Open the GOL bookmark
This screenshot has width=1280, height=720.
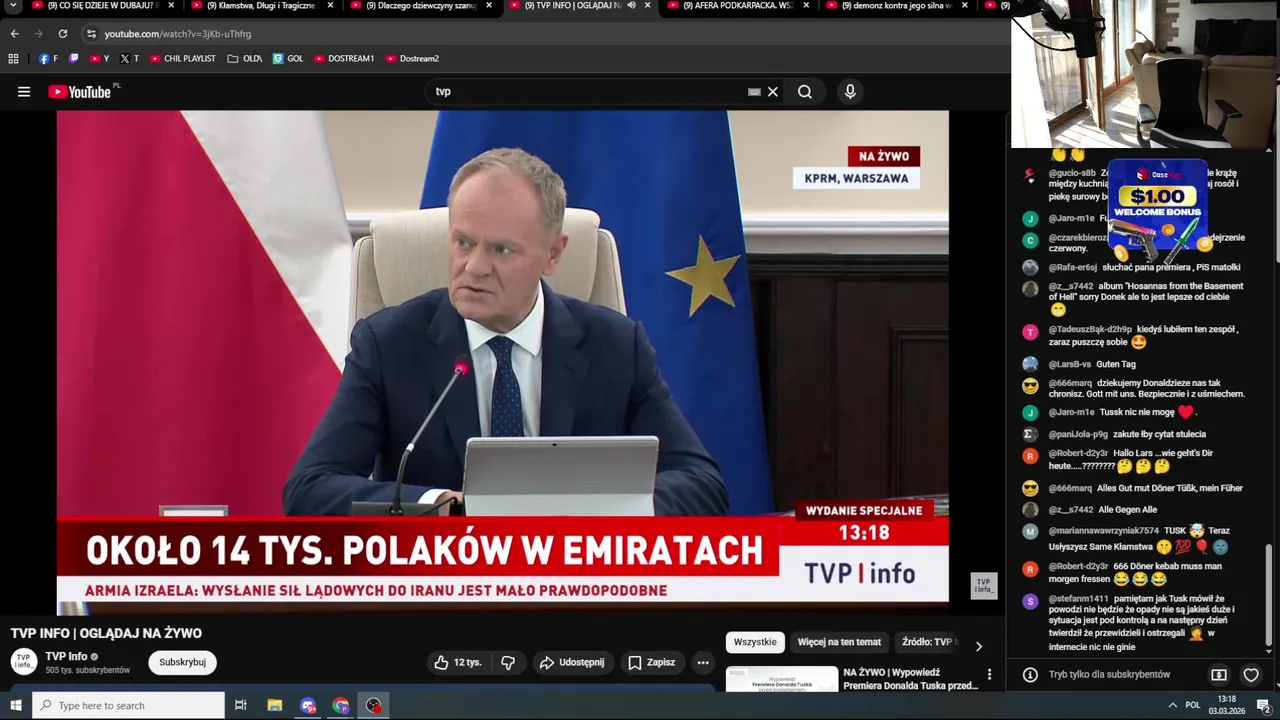pyautogui.click(x=288, y=59)
